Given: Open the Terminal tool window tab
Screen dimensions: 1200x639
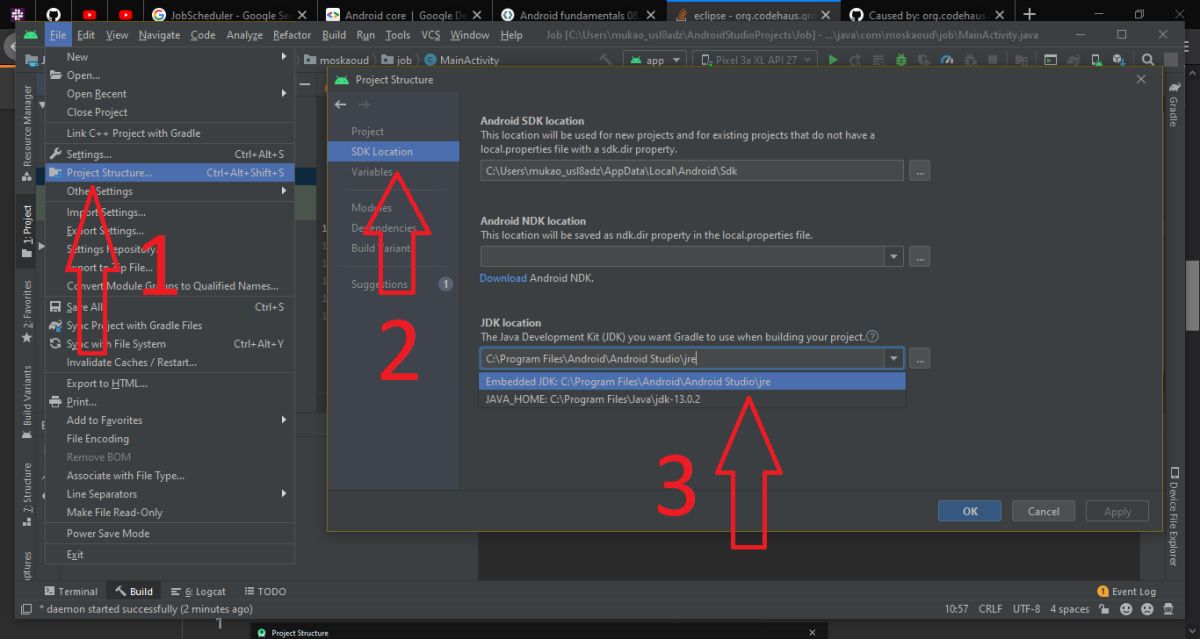Looking at the screenshot, I should click(70, 591).
